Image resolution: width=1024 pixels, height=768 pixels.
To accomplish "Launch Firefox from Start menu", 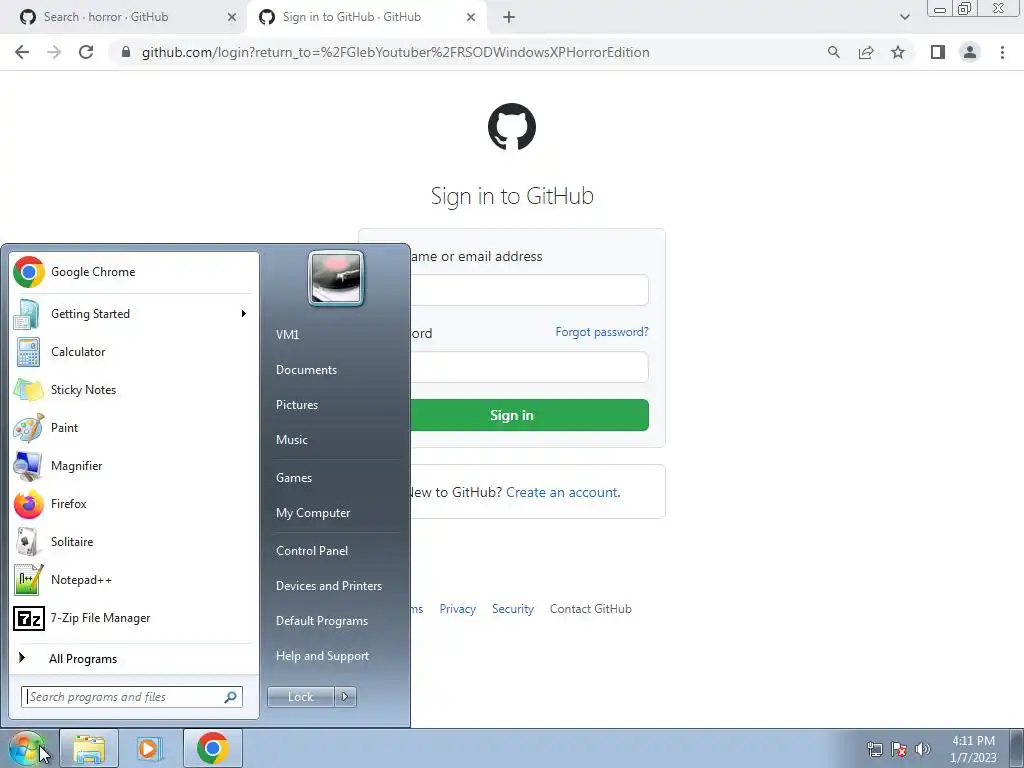I will [134, 504].
